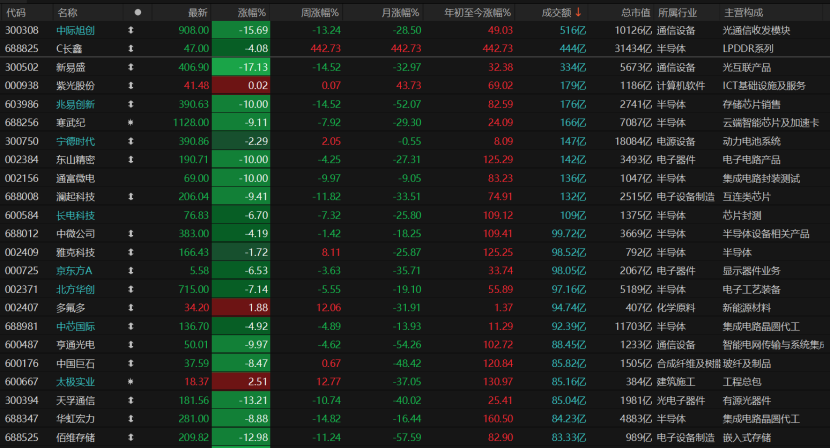Click the marker icon in 亨通光电 row

pos(131,345)
